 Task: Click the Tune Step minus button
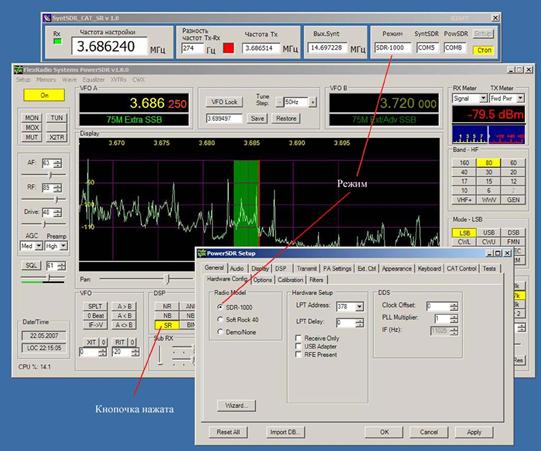coord(279,102)
